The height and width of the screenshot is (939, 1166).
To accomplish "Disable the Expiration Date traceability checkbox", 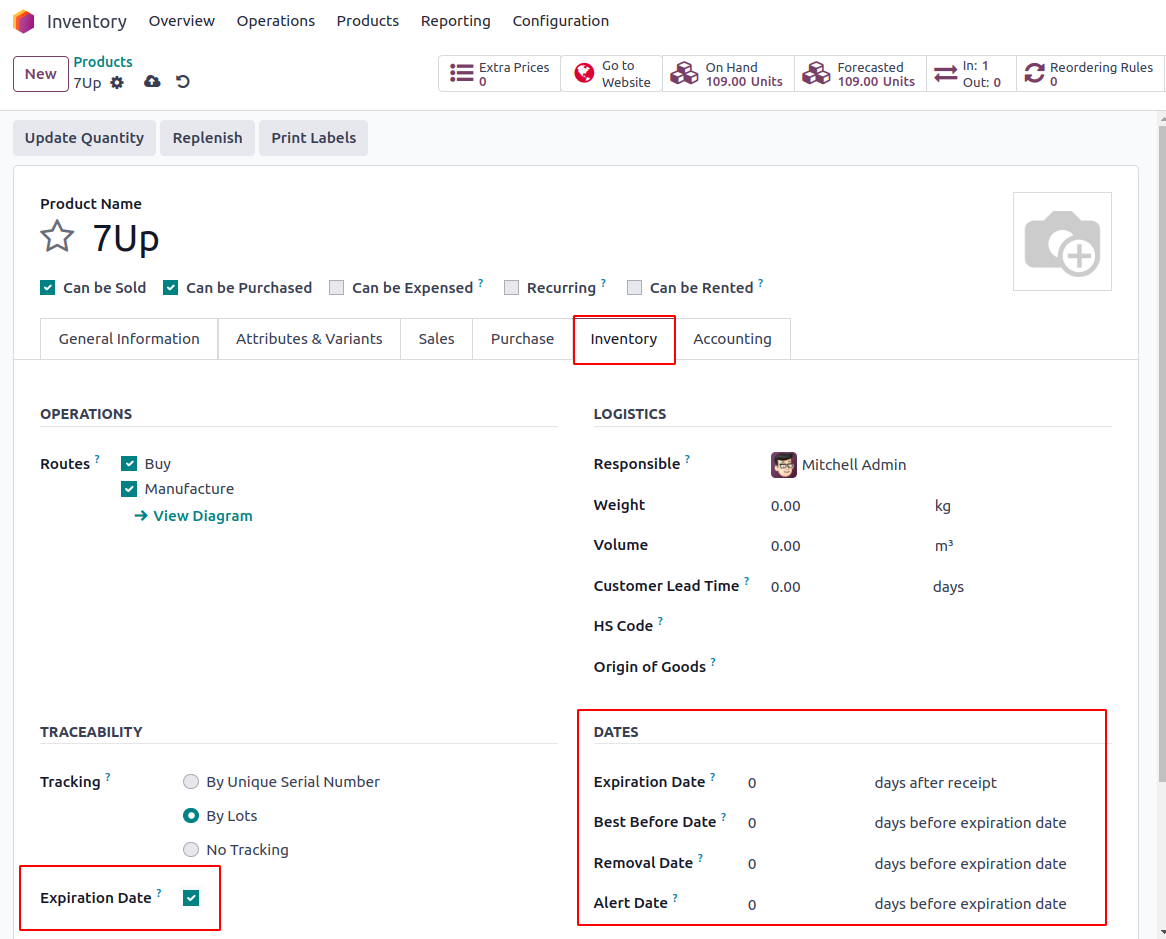I will pyautogui.click(x=191, y=898).
